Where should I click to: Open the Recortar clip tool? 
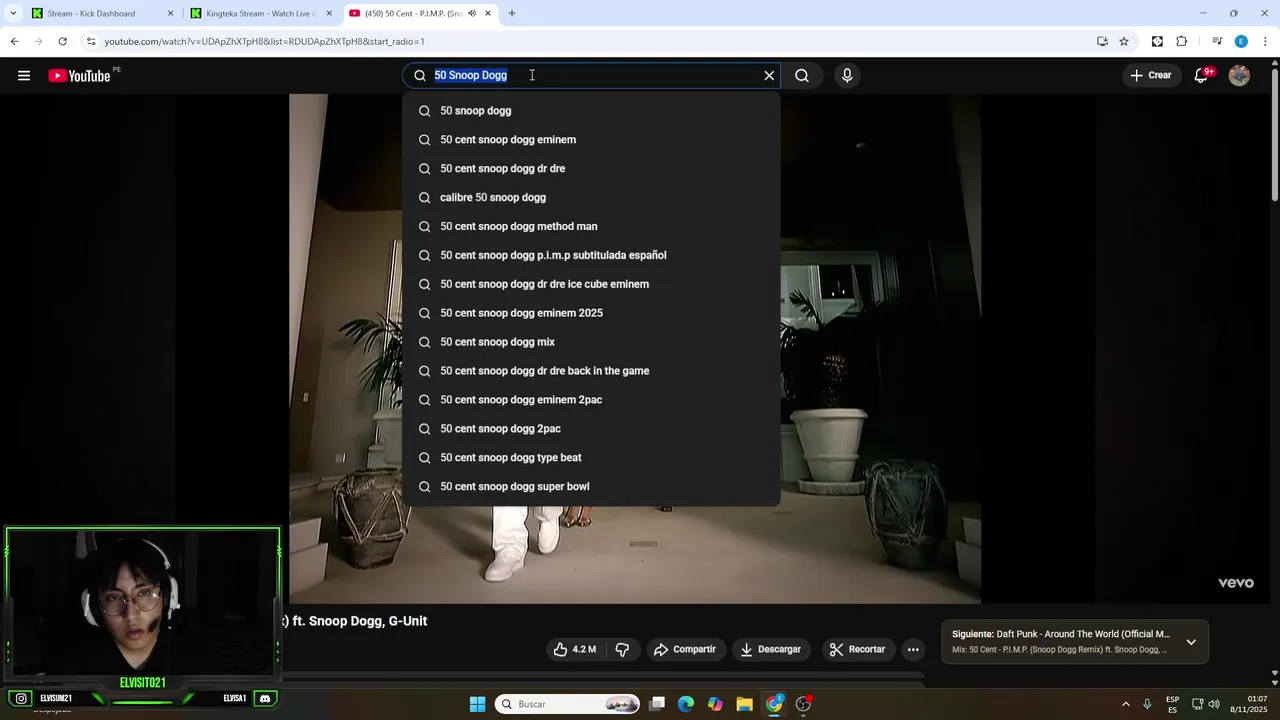857,650
